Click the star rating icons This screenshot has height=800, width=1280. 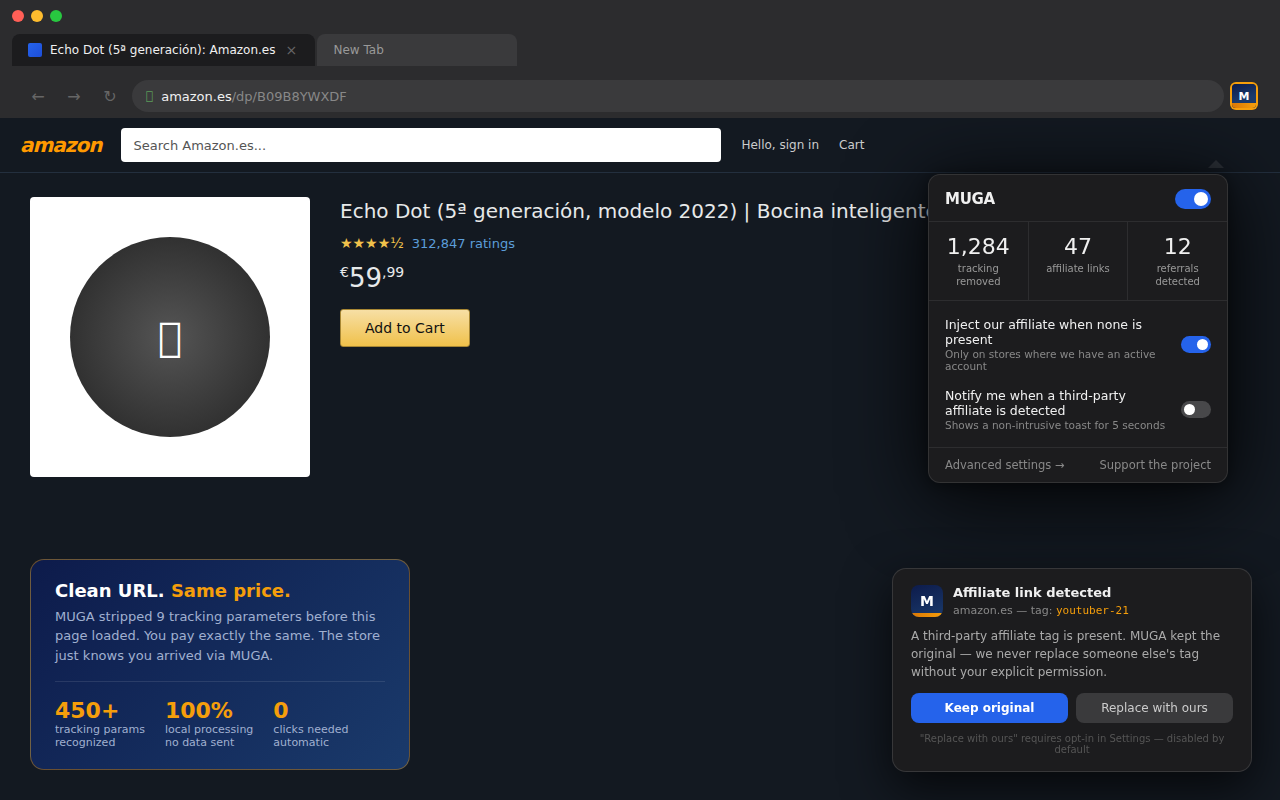pyautogui.click(x=372, y=243)
